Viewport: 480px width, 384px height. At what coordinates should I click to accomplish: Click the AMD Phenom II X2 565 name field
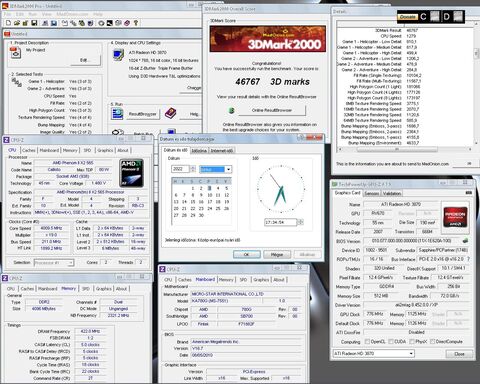tap(73, 163)
